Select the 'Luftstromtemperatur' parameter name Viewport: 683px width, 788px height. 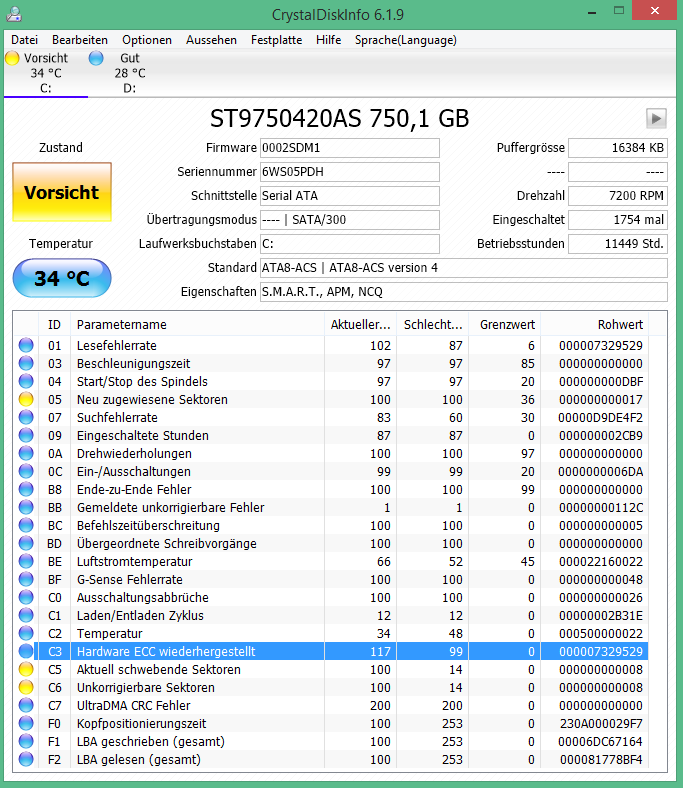pyautogui.click(x=134, y=561)
